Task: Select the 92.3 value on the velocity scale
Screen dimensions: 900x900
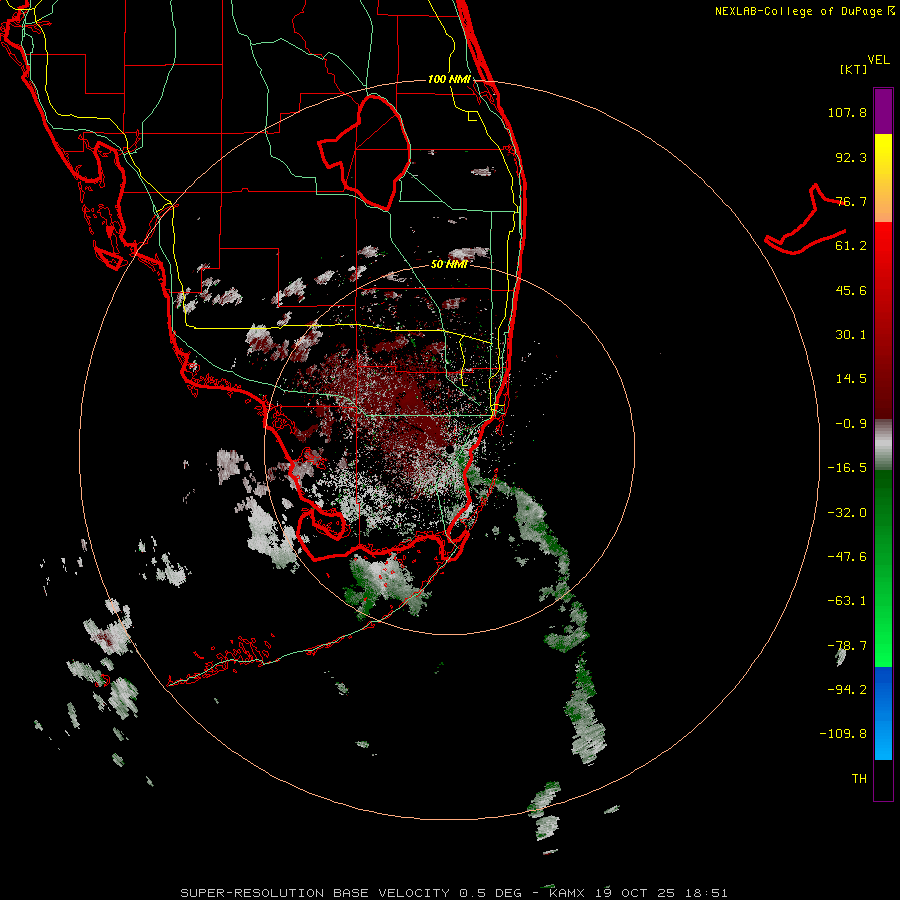Action: 851,157
